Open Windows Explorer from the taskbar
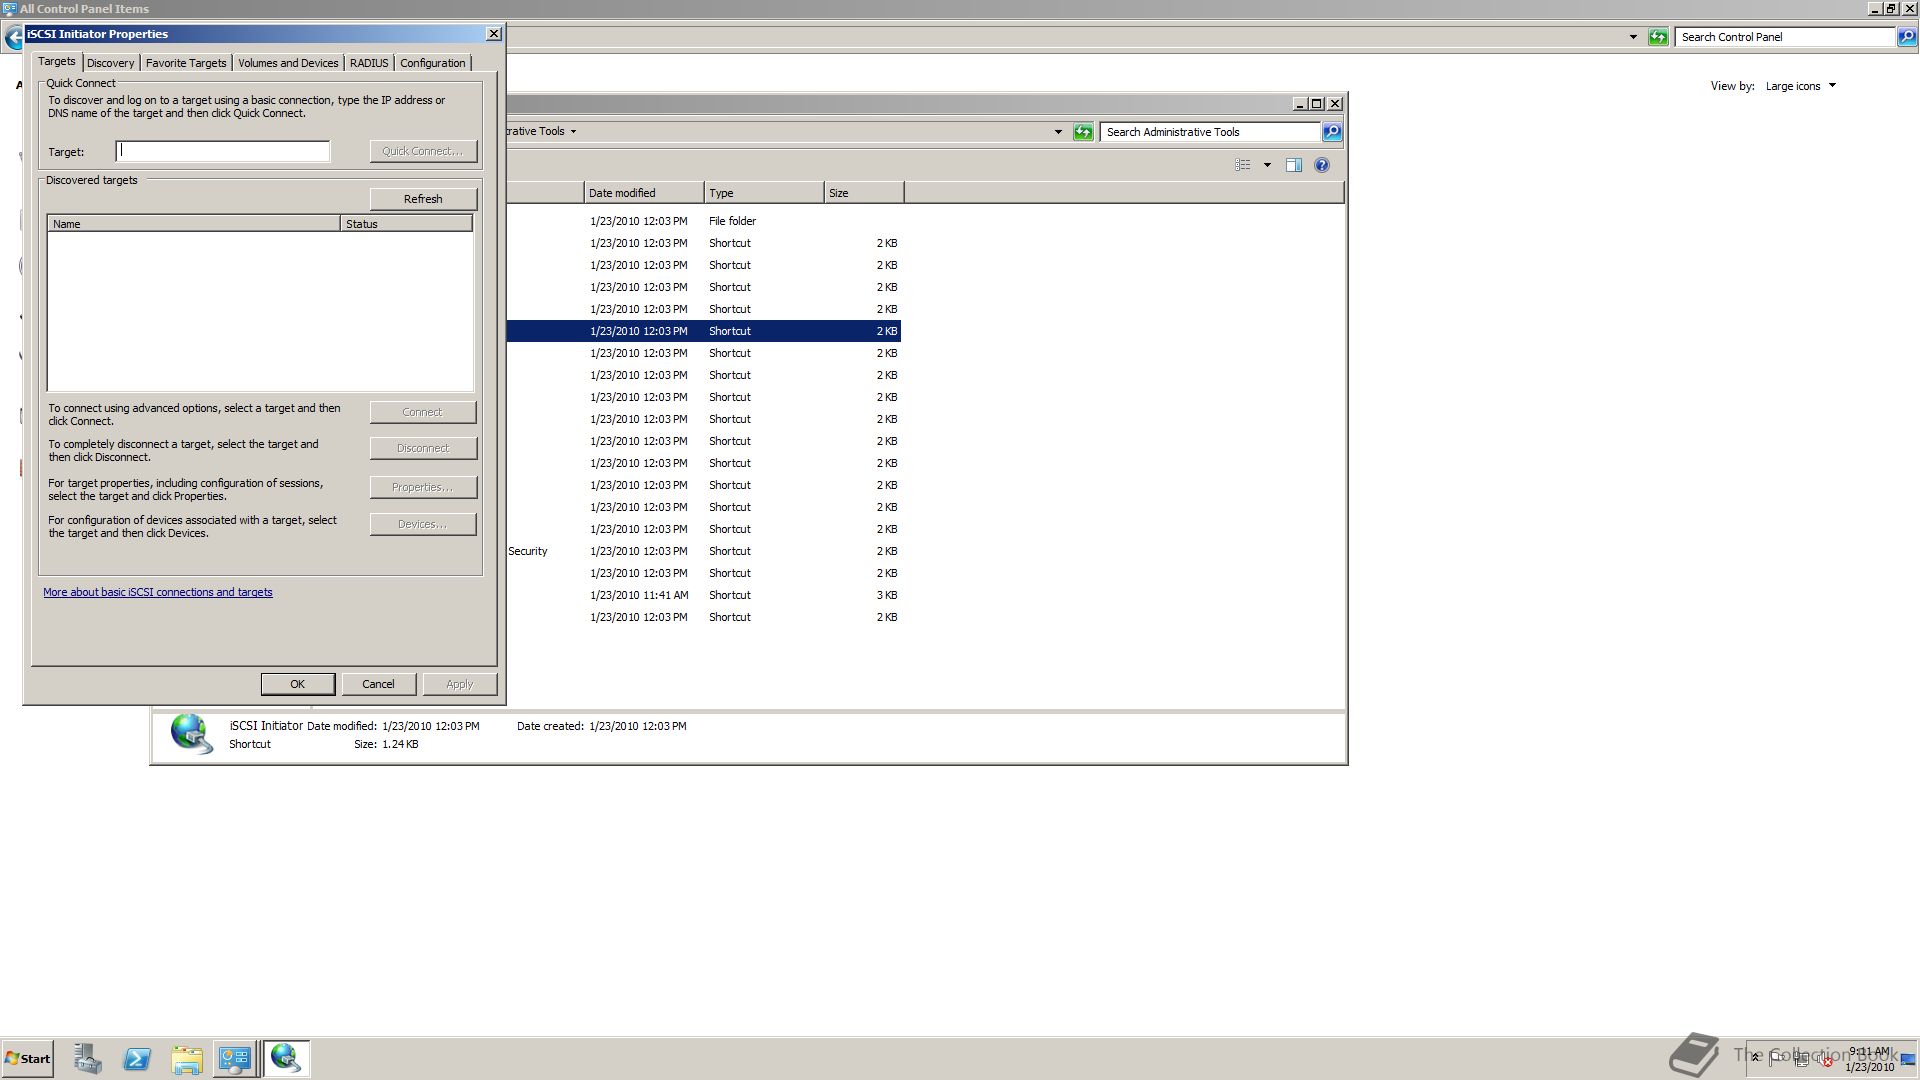The height and width of the screenshot is (1080, 1920). [x=187, y=1059]
